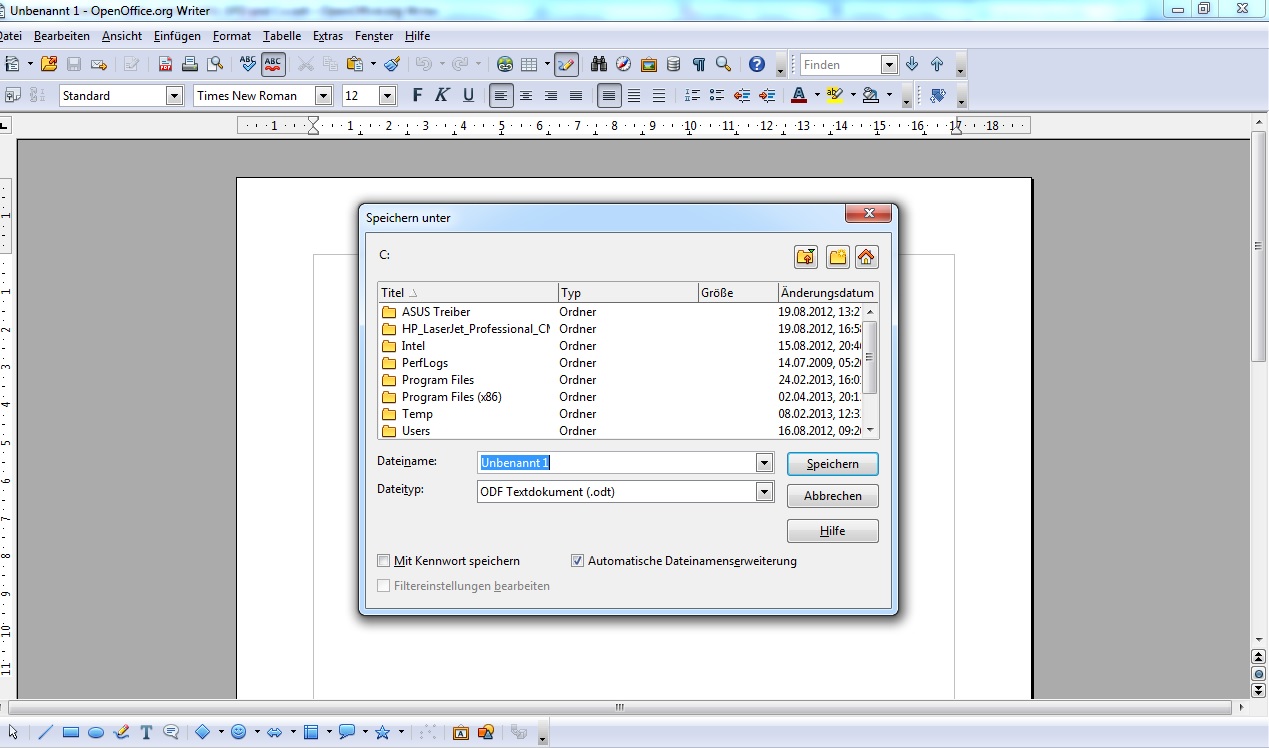Toggle underline formatting icon
The image size is (1269, 748).
tap(468, 96)
